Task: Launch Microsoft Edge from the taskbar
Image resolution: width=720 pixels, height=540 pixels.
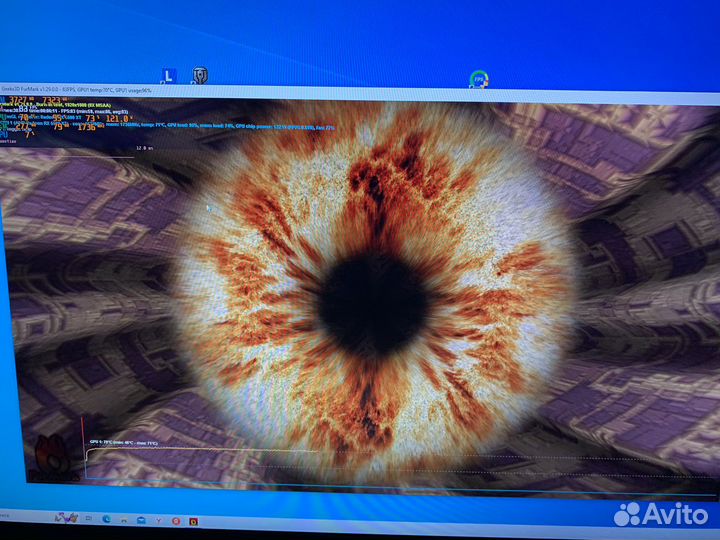Action: [107, 519]
